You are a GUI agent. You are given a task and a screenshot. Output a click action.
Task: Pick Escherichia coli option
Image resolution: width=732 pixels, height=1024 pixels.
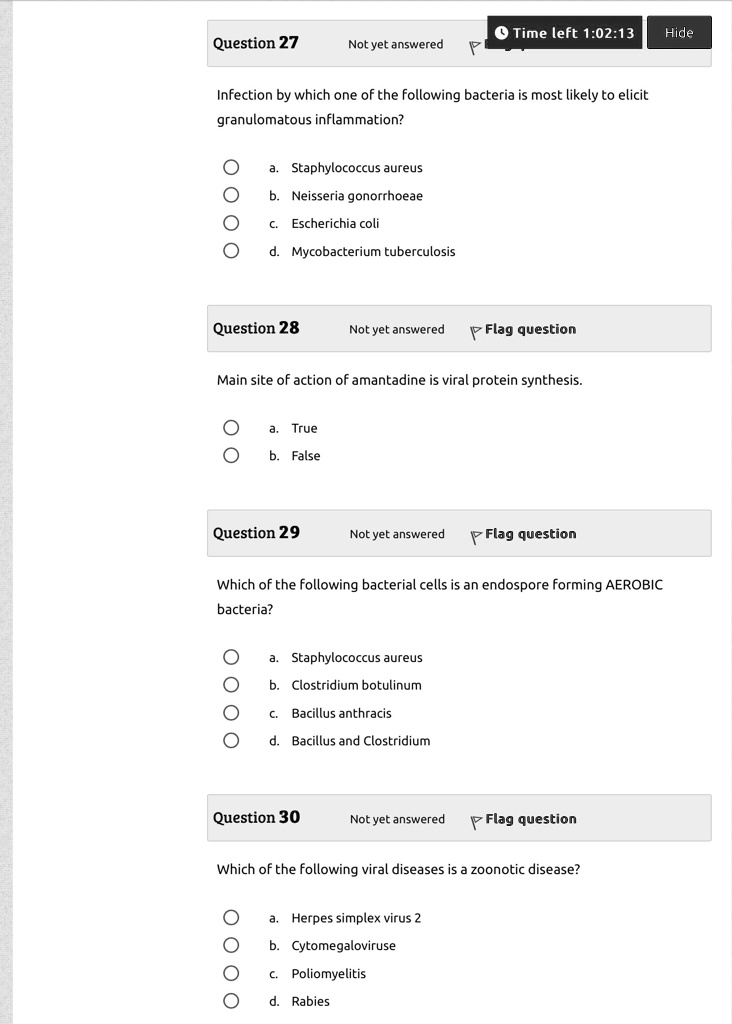(x=231, y=223)
